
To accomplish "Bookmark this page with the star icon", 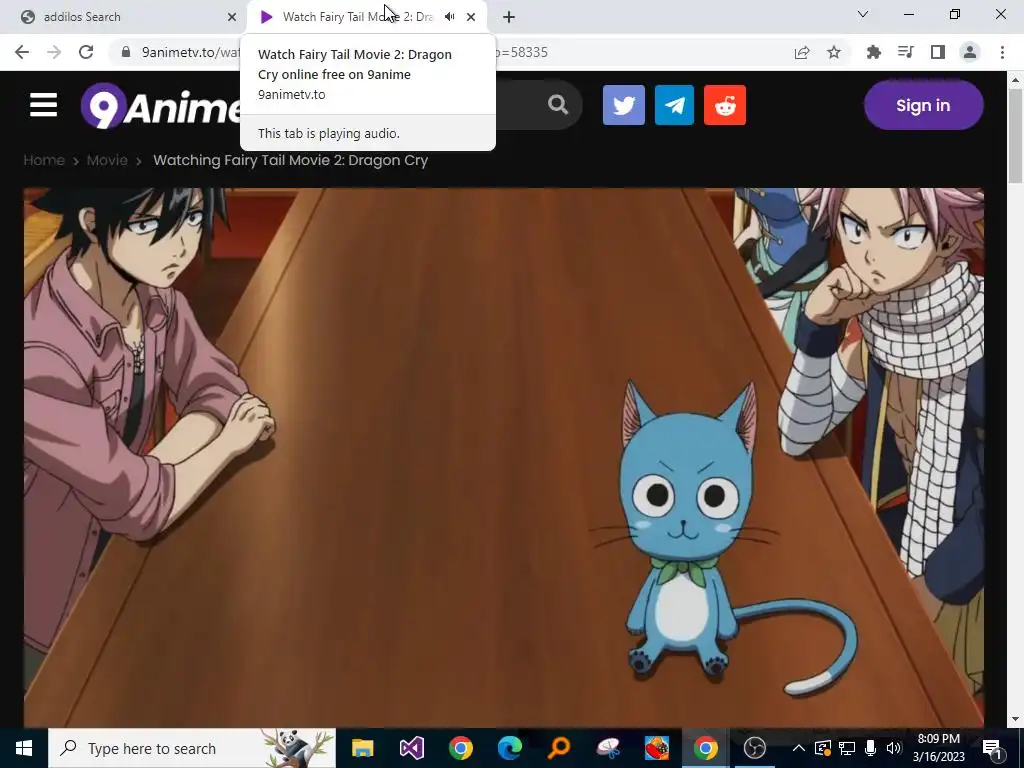I will (x=834, y=52).
